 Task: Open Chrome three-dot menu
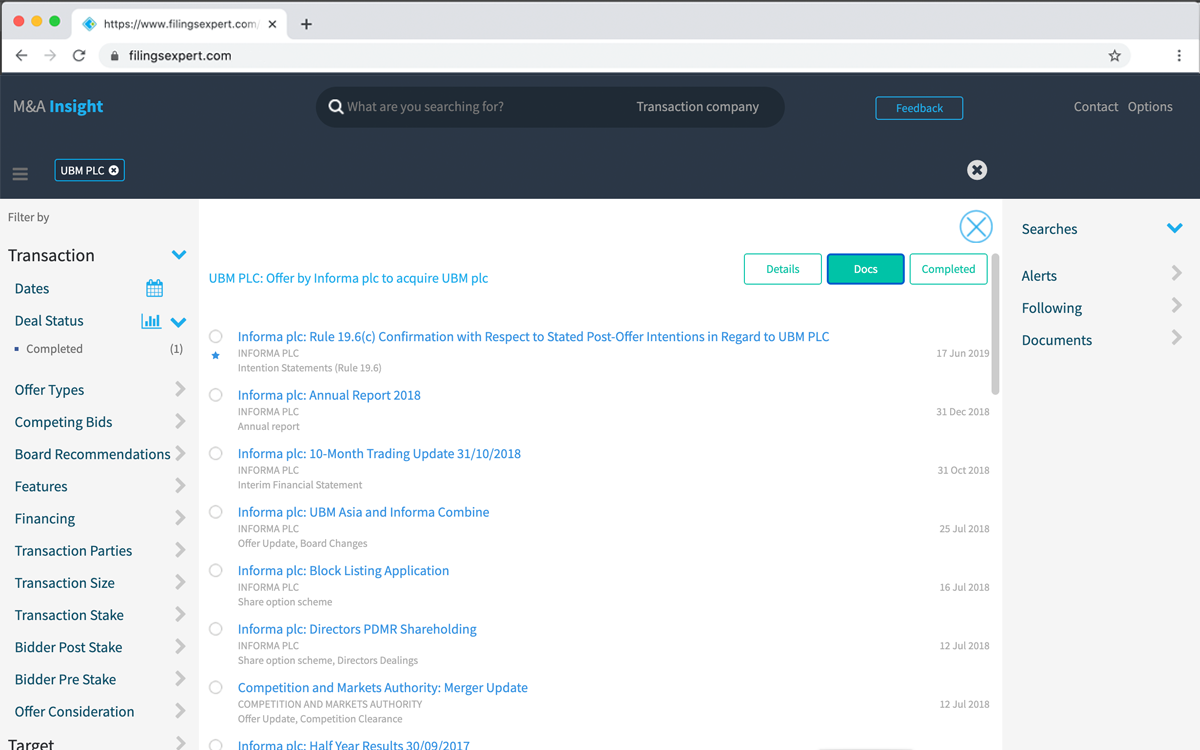point(1179,56)
